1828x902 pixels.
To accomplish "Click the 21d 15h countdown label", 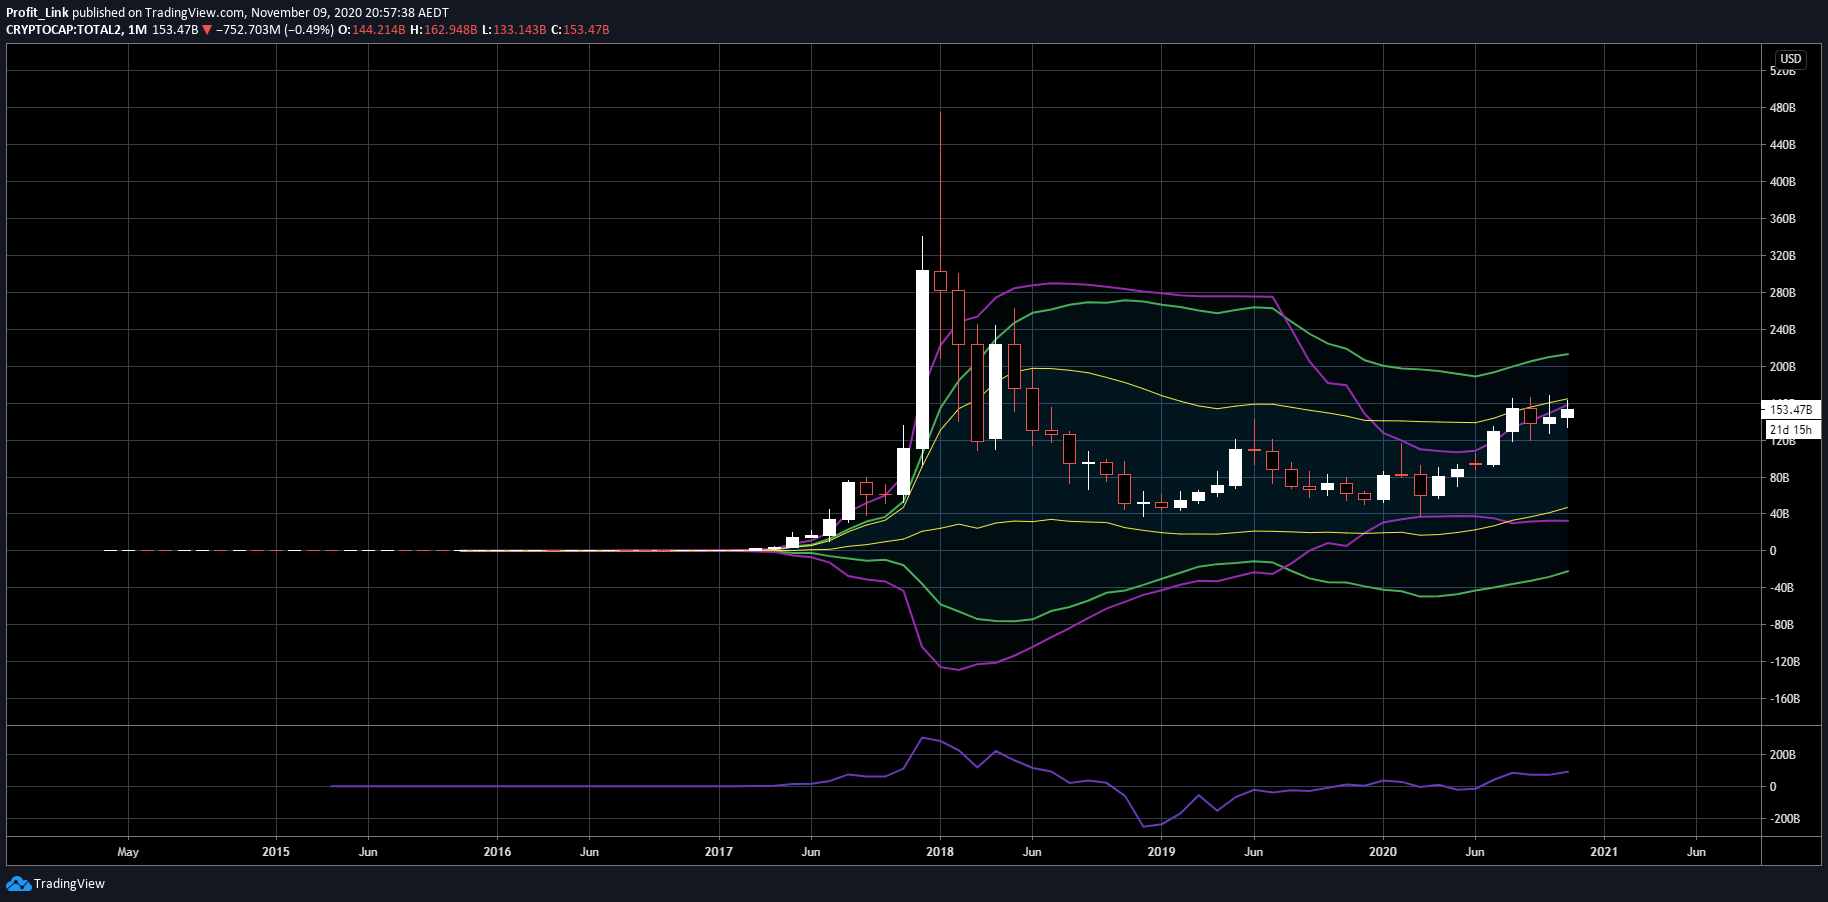I will click(1790, 430).
